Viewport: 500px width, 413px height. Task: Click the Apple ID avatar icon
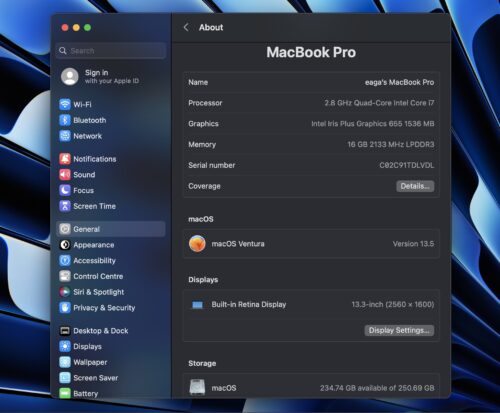(70, 77)
